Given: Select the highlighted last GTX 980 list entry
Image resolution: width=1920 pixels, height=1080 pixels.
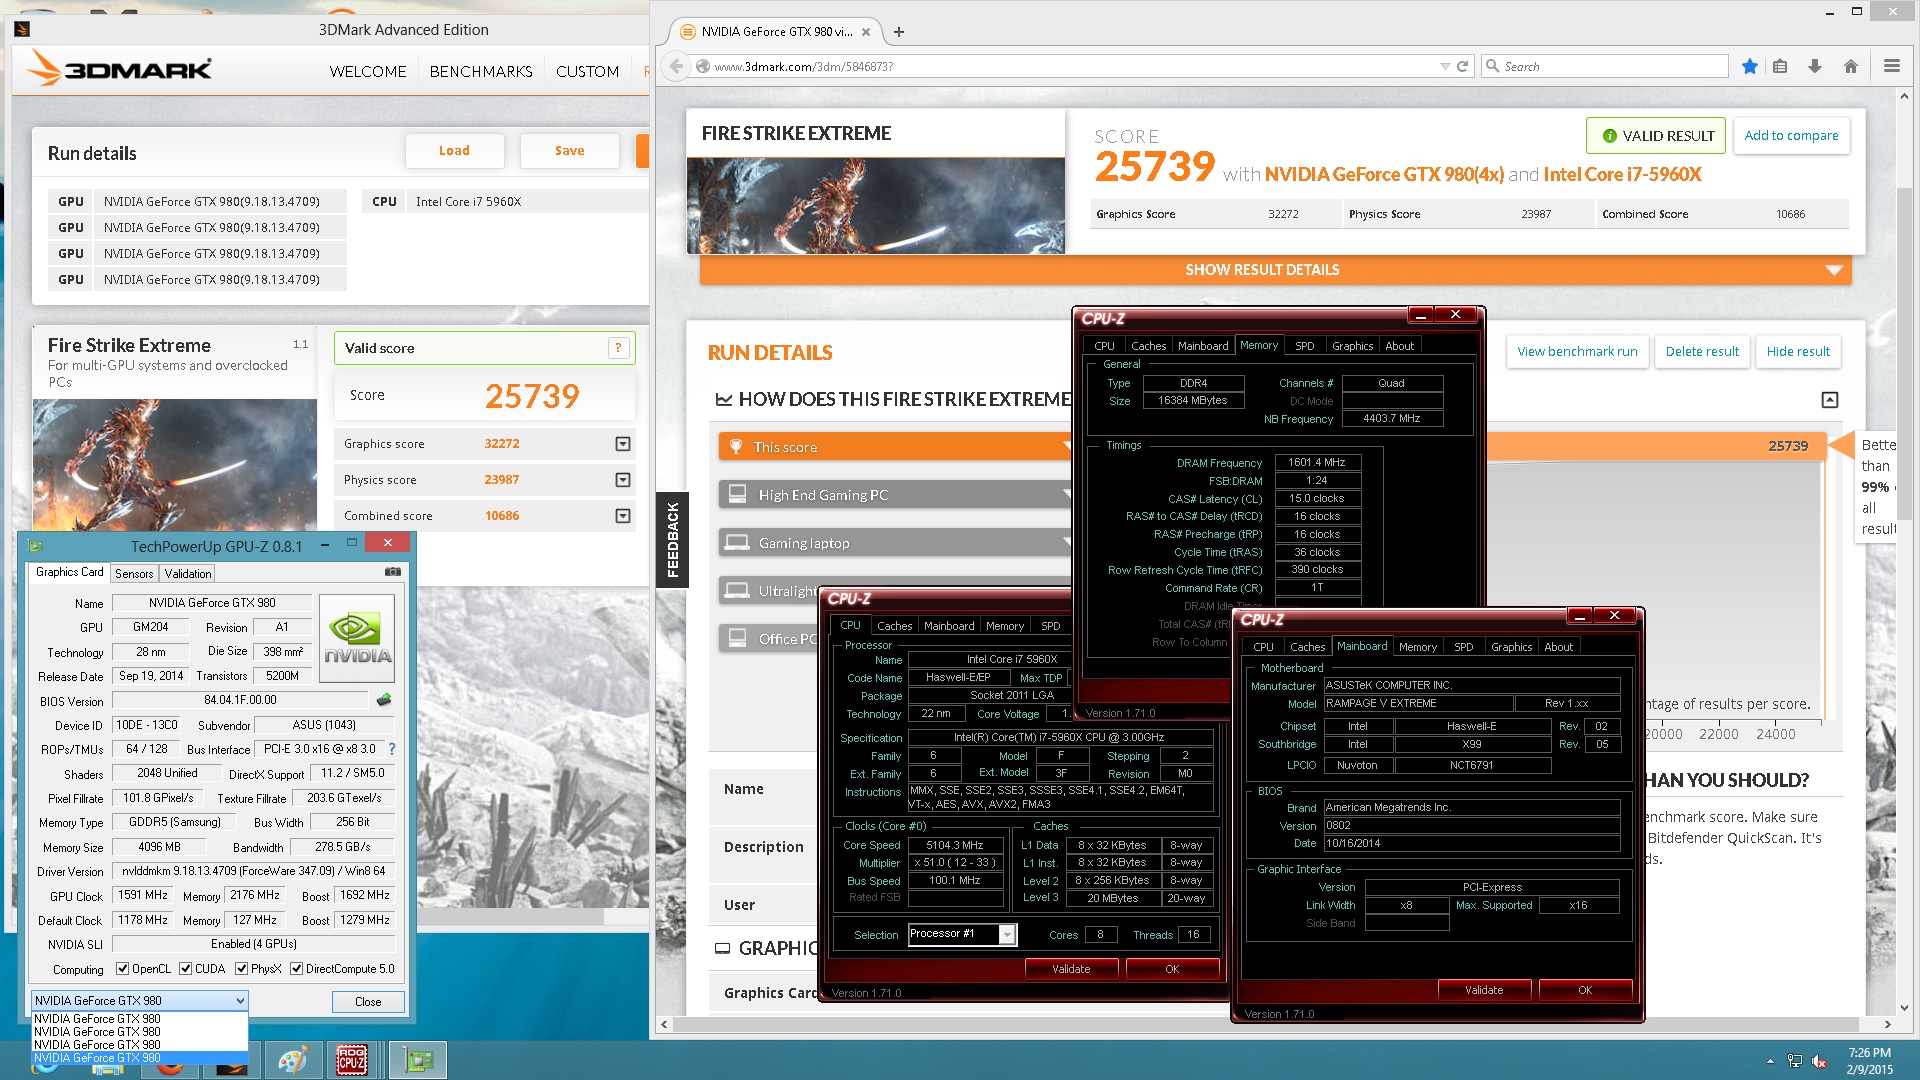Looking at the screenshot, I should (139, 1058).
